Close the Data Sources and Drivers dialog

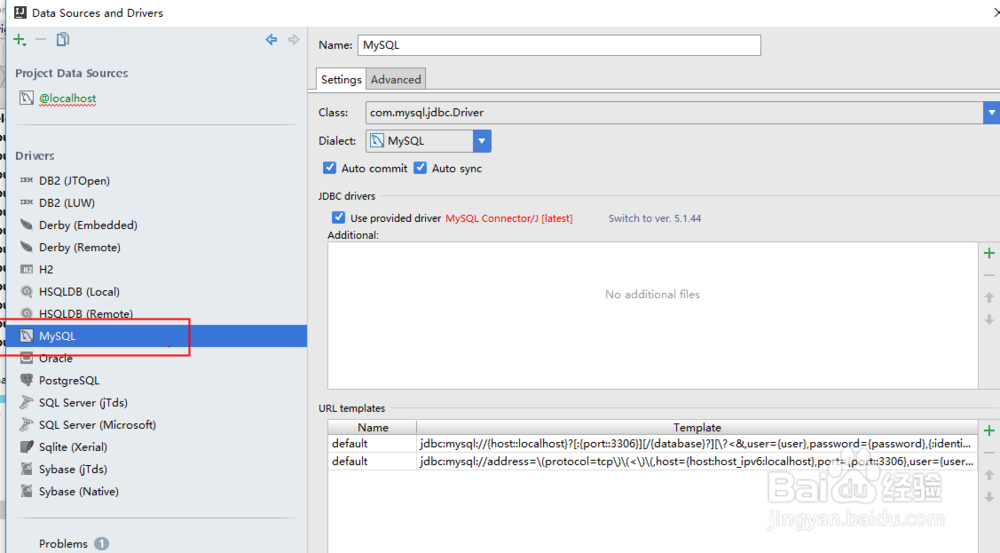pos(996,12)
